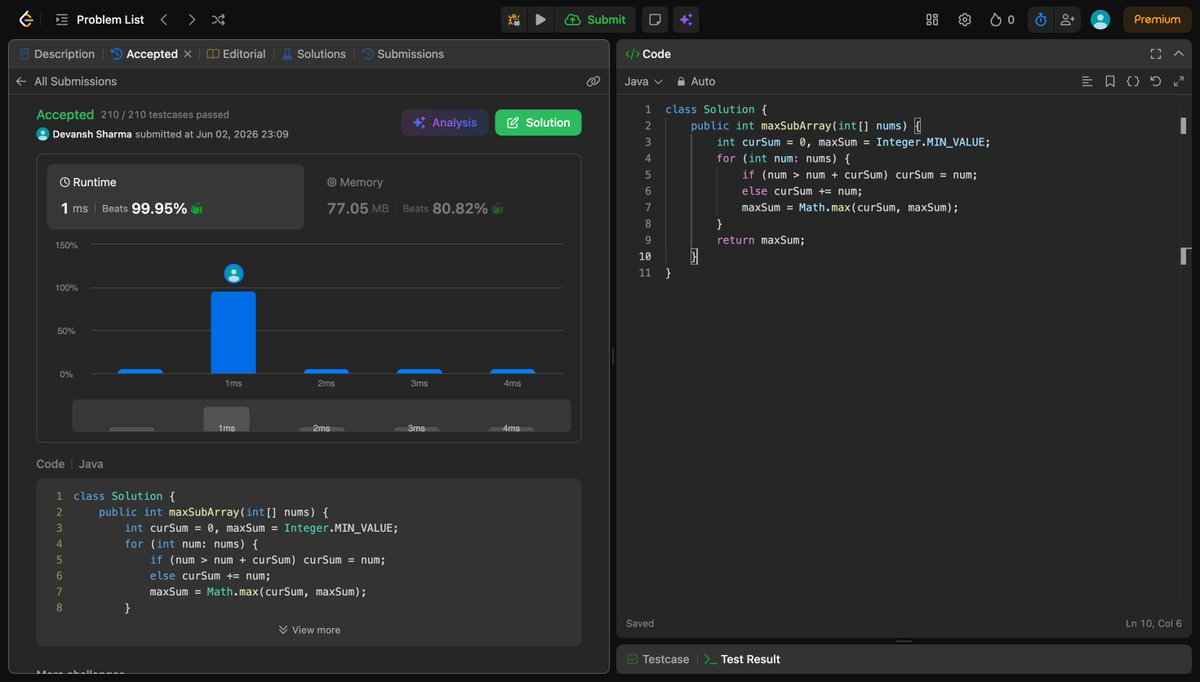
Task: Click the invite user icon
Action: tap(1067, 19)
